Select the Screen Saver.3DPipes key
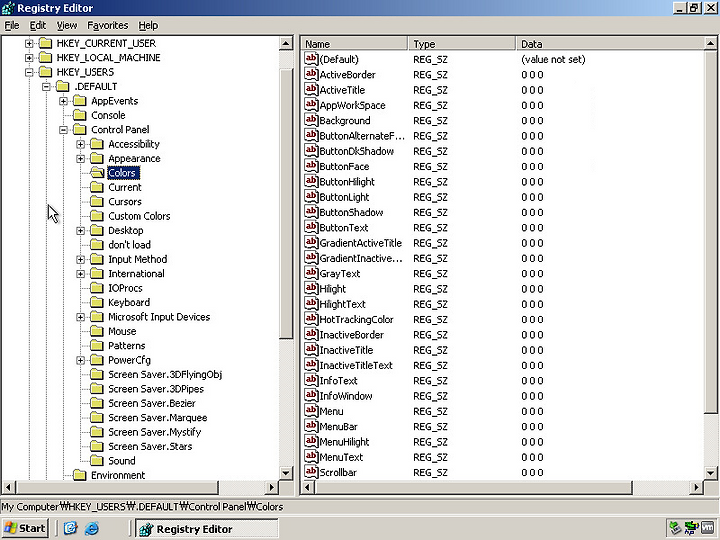The height and width of the screenshot is (540, 720). (156, 388)
